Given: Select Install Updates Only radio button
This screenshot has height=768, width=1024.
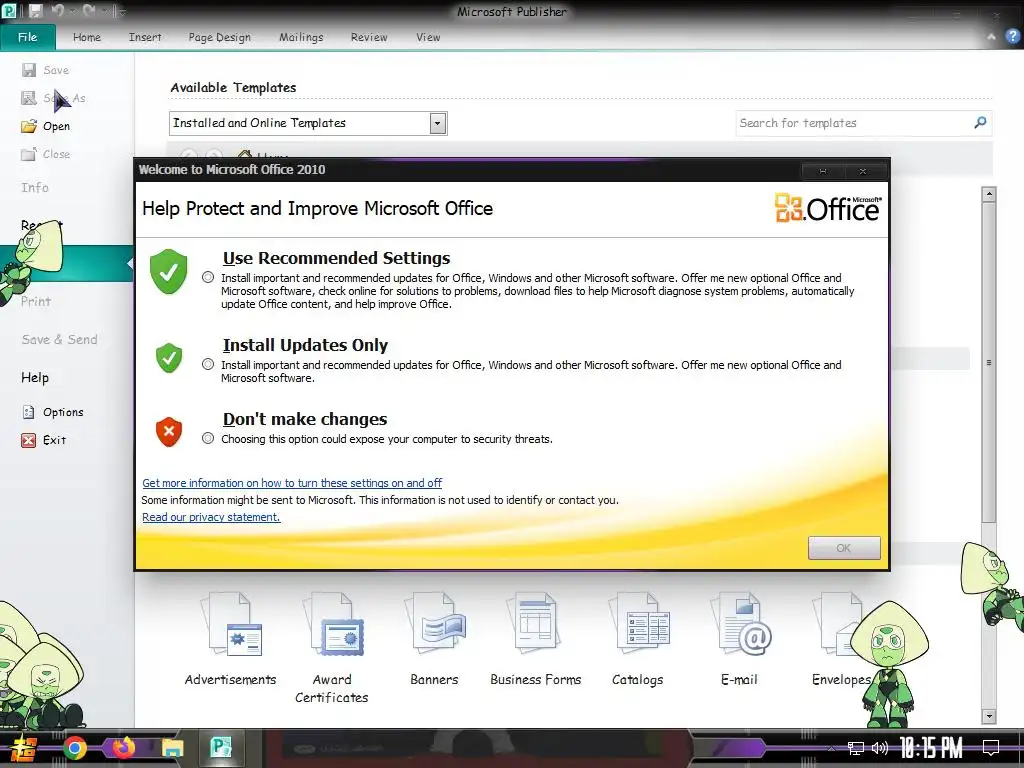Looking at the screenshot, I should pos(208,364).
